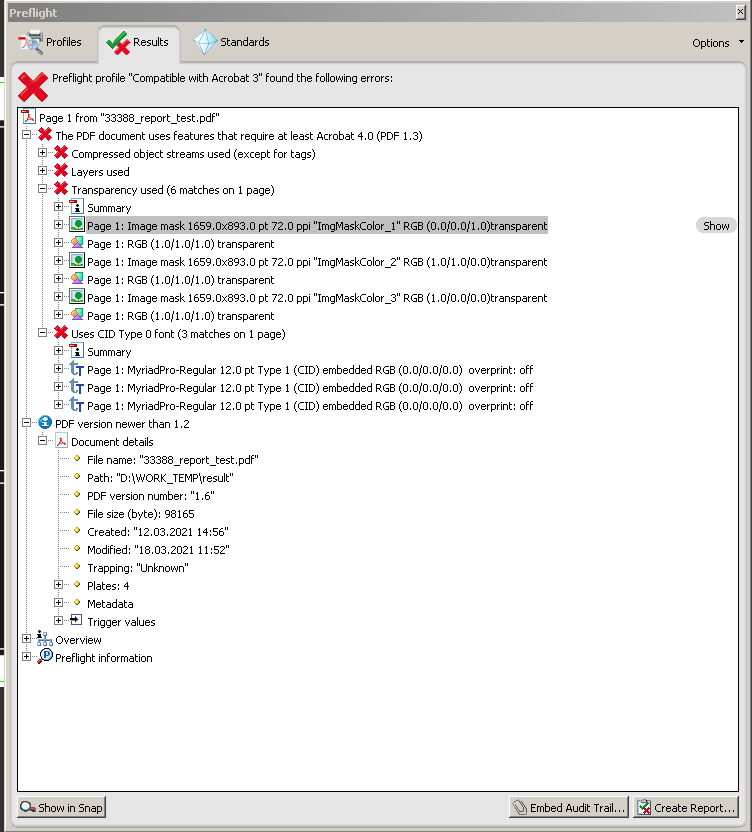Click Embed Audit Trail button
The height and width of the screenshot is (832, 752).
pyautogui.click(x=569, y=808)
